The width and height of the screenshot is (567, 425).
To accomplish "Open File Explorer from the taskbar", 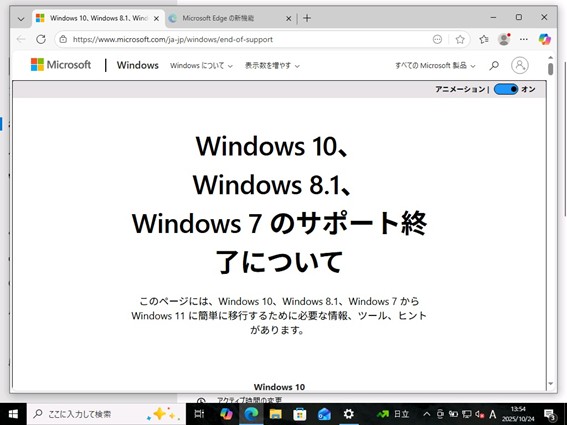I will (276, 414).
